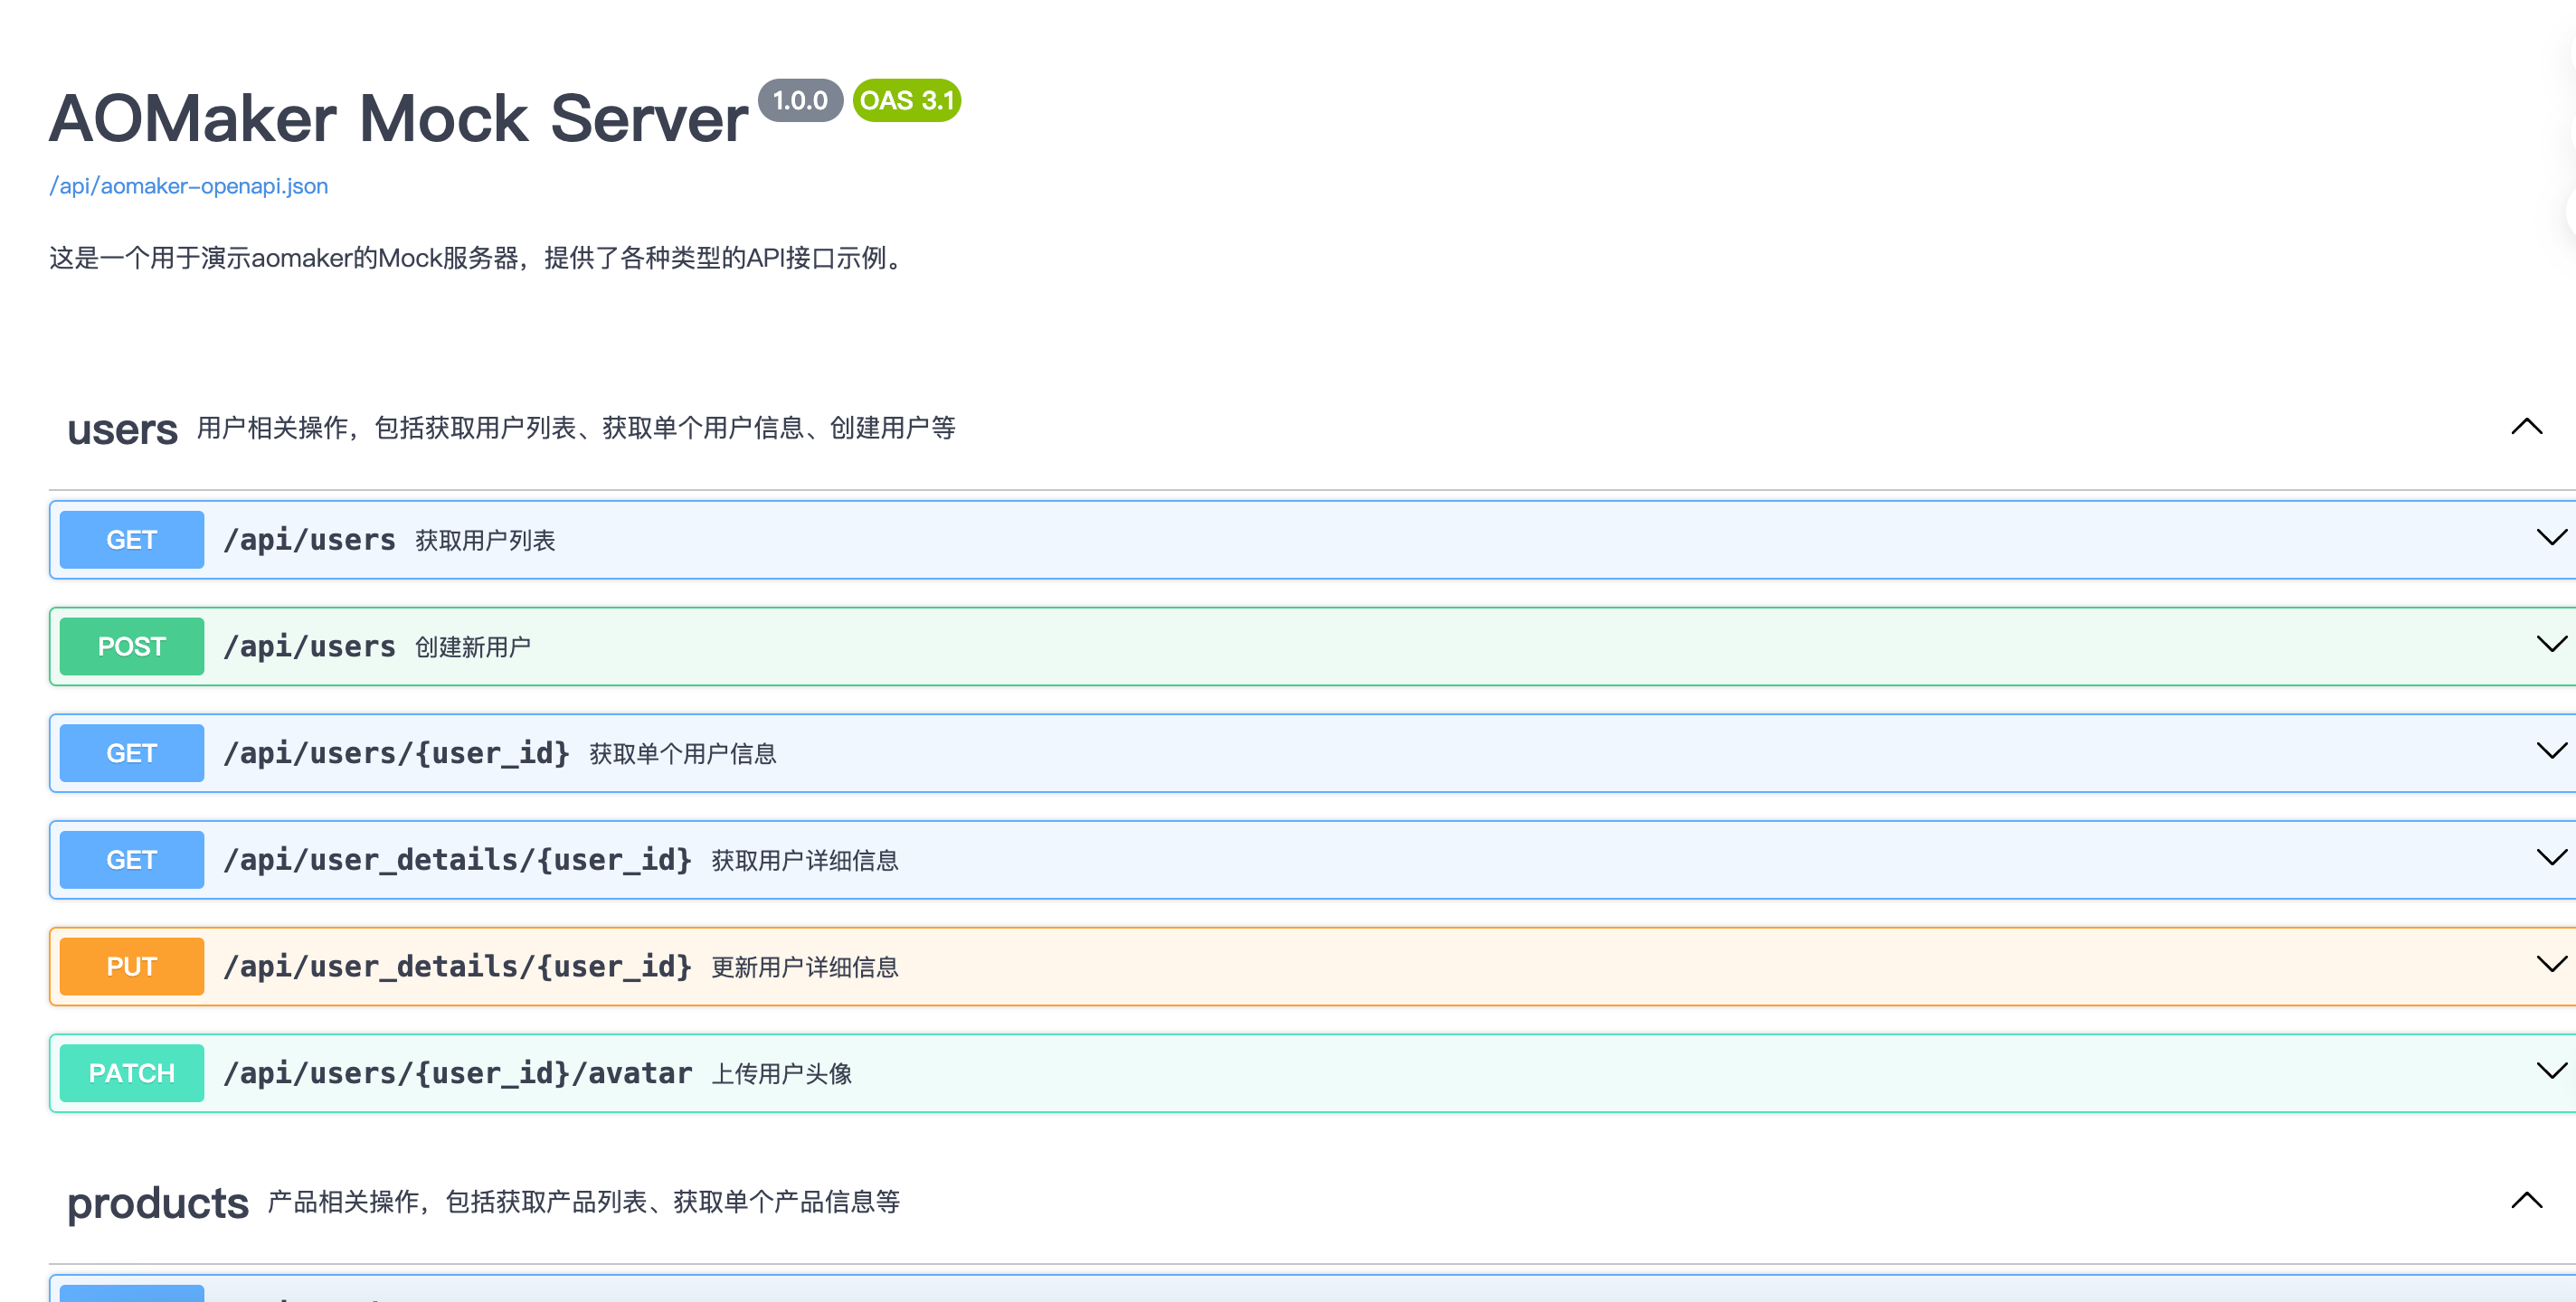Click the orange PUT method badge

pos(131,967)
